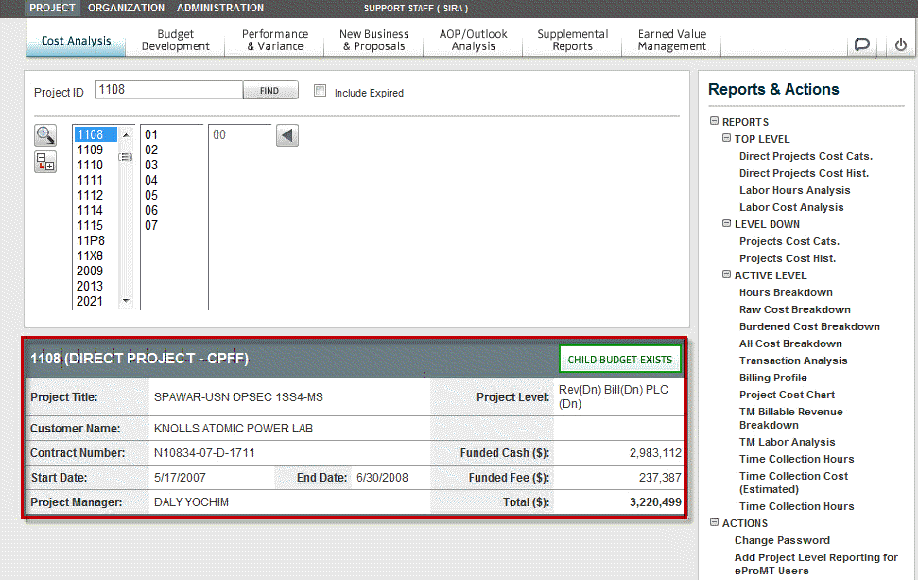Click the project list scroll-up arrow
Image resolution: width=918 pixels, height=580 pixels.
[x=126, y=134]
